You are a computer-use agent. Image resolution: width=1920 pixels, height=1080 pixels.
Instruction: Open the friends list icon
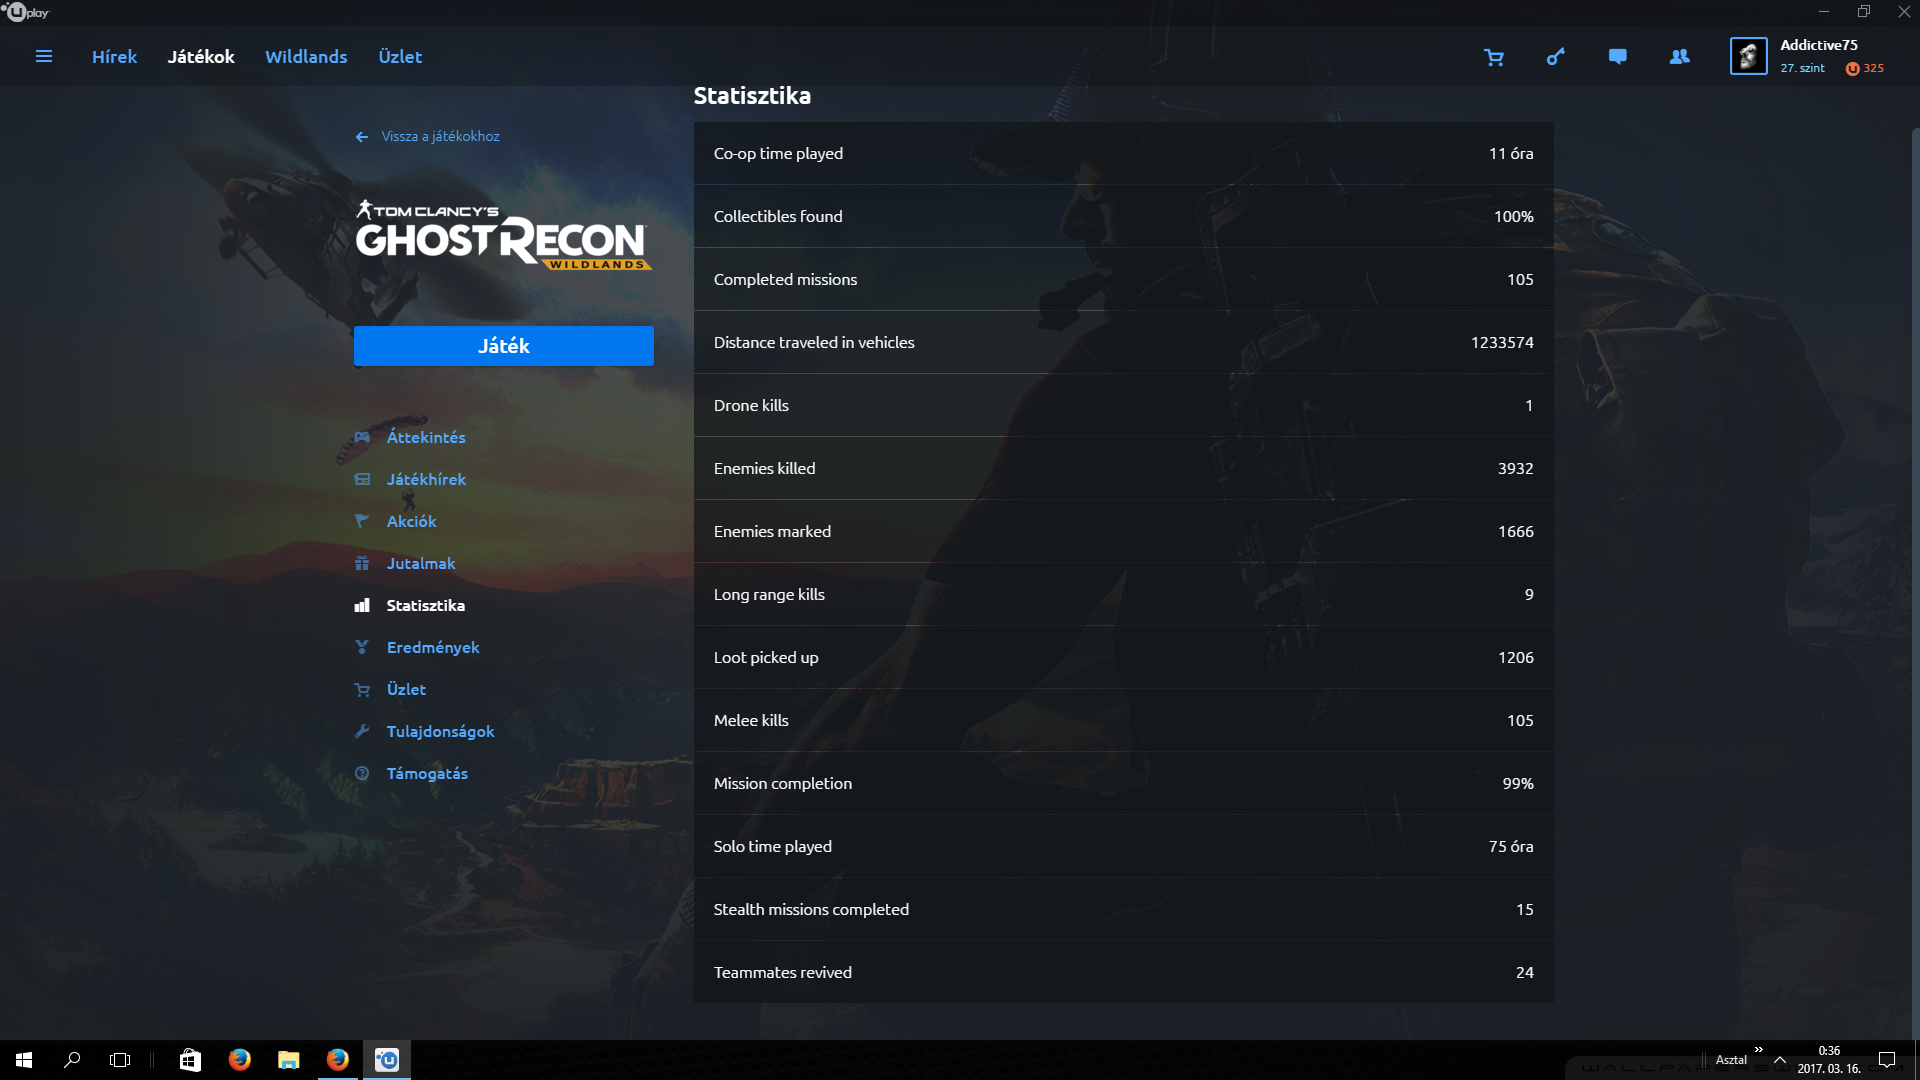coord(1680,57)
